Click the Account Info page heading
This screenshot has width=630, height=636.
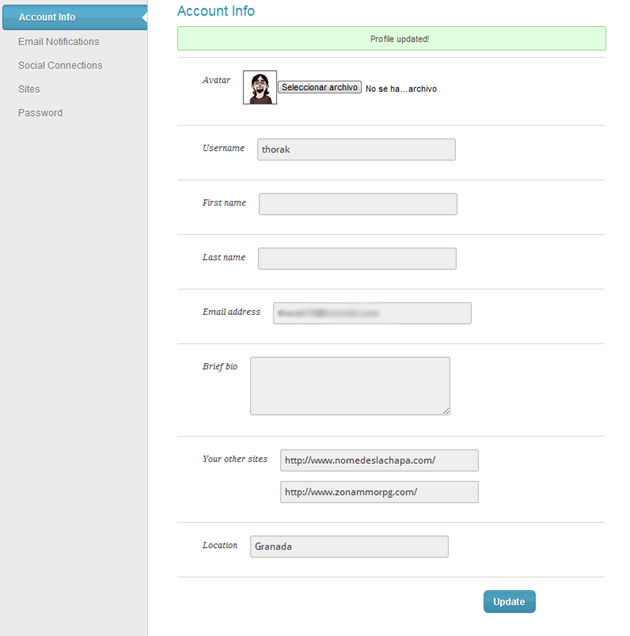point(216,11)
